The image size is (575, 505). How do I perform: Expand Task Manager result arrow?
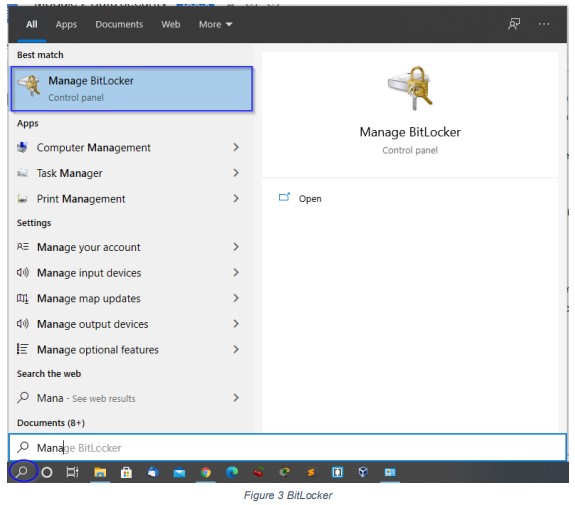(x=236, y=173)
